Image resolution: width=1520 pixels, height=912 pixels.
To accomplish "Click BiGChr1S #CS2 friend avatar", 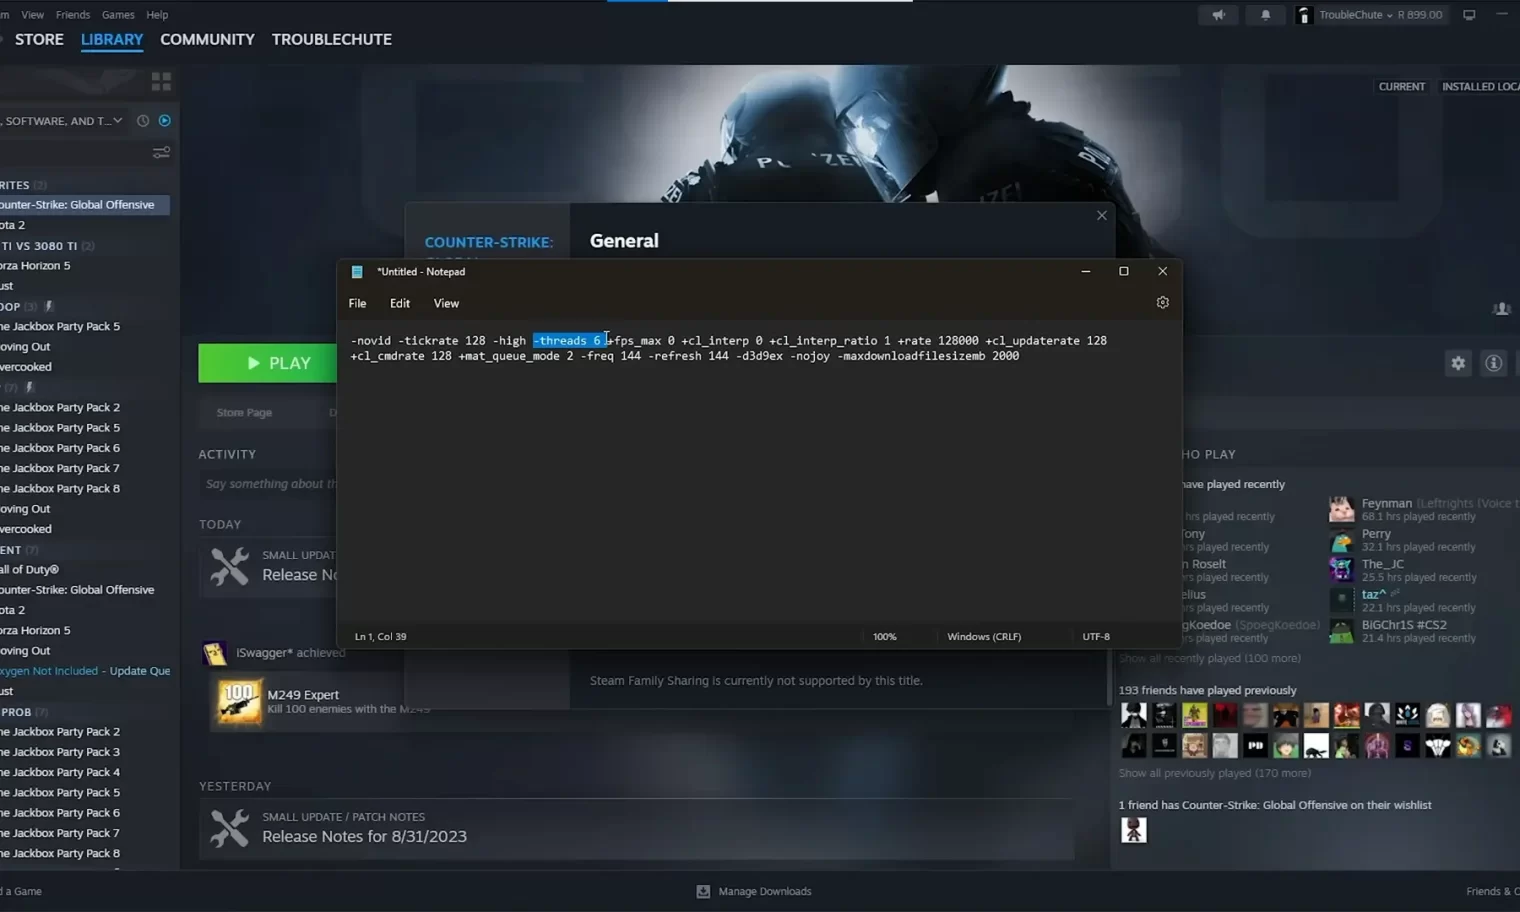I will 1341,631.
